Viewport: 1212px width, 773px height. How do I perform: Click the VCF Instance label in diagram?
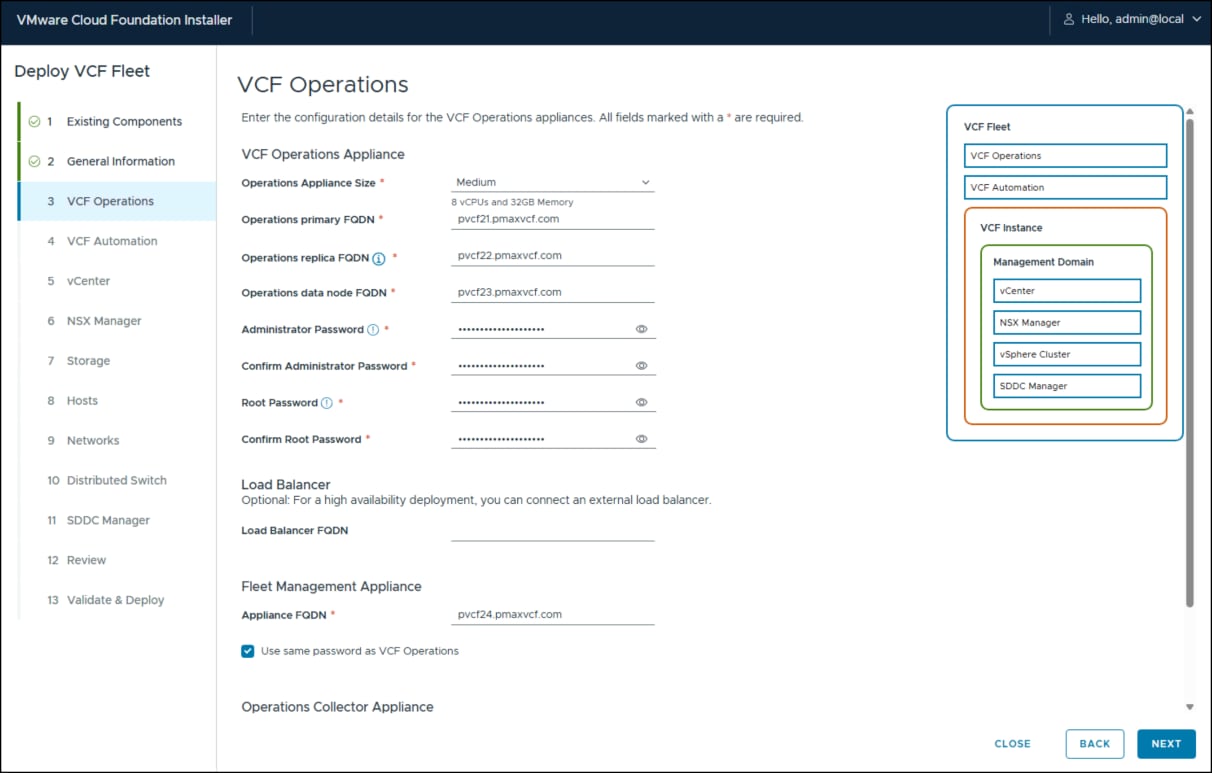click(x=1011, y=228)
